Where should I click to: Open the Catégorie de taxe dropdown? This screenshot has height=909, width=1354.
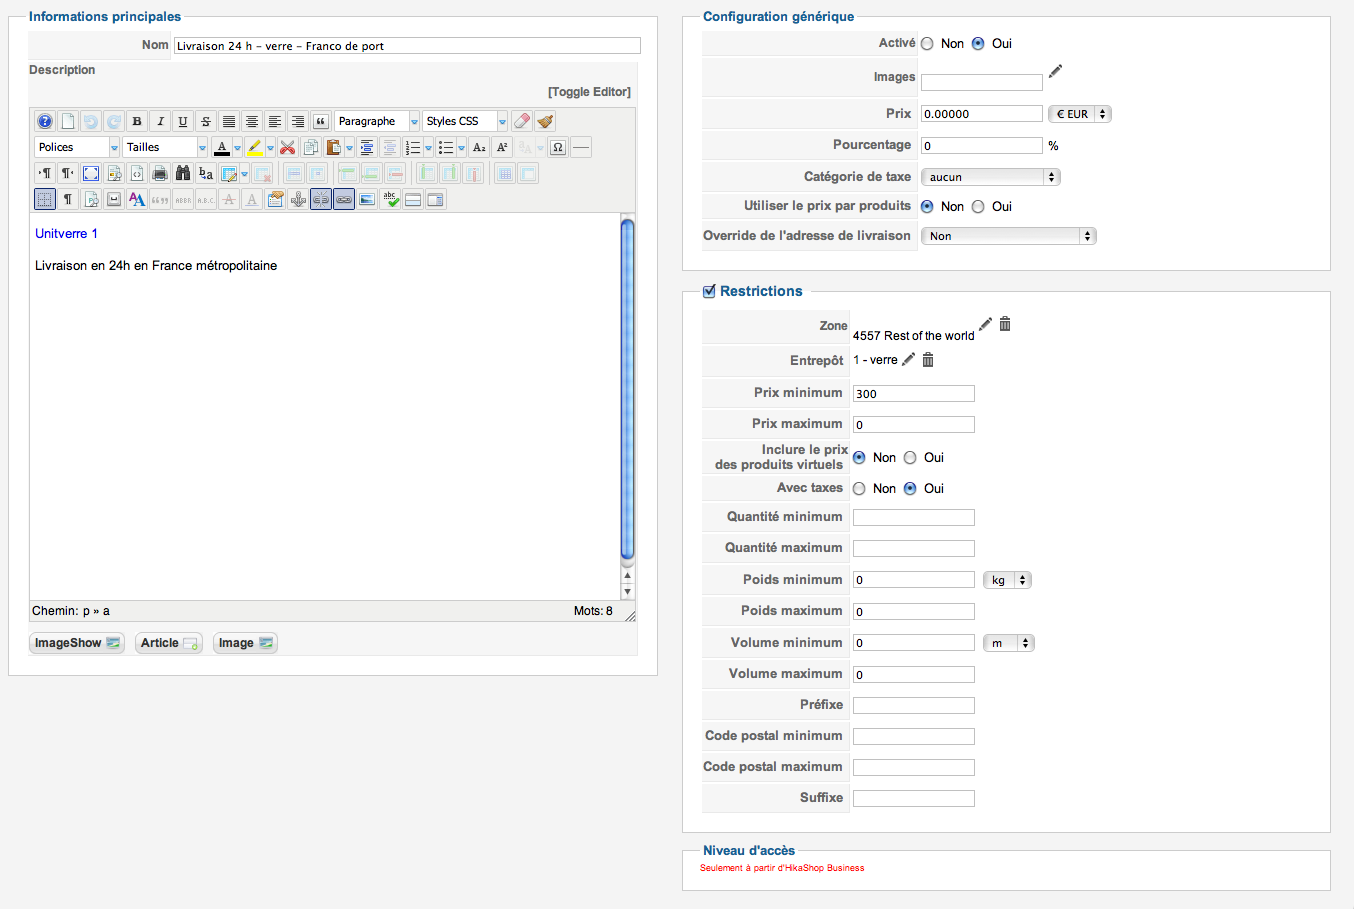click(x=990, y=177)
